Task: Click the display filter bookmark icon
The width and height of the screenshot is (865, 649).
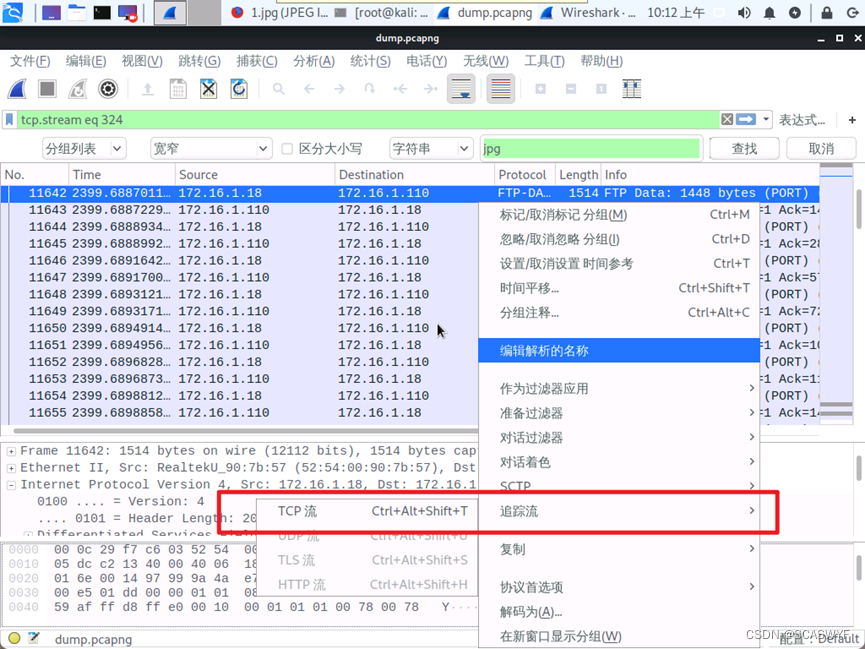Action: click(9, 120)
